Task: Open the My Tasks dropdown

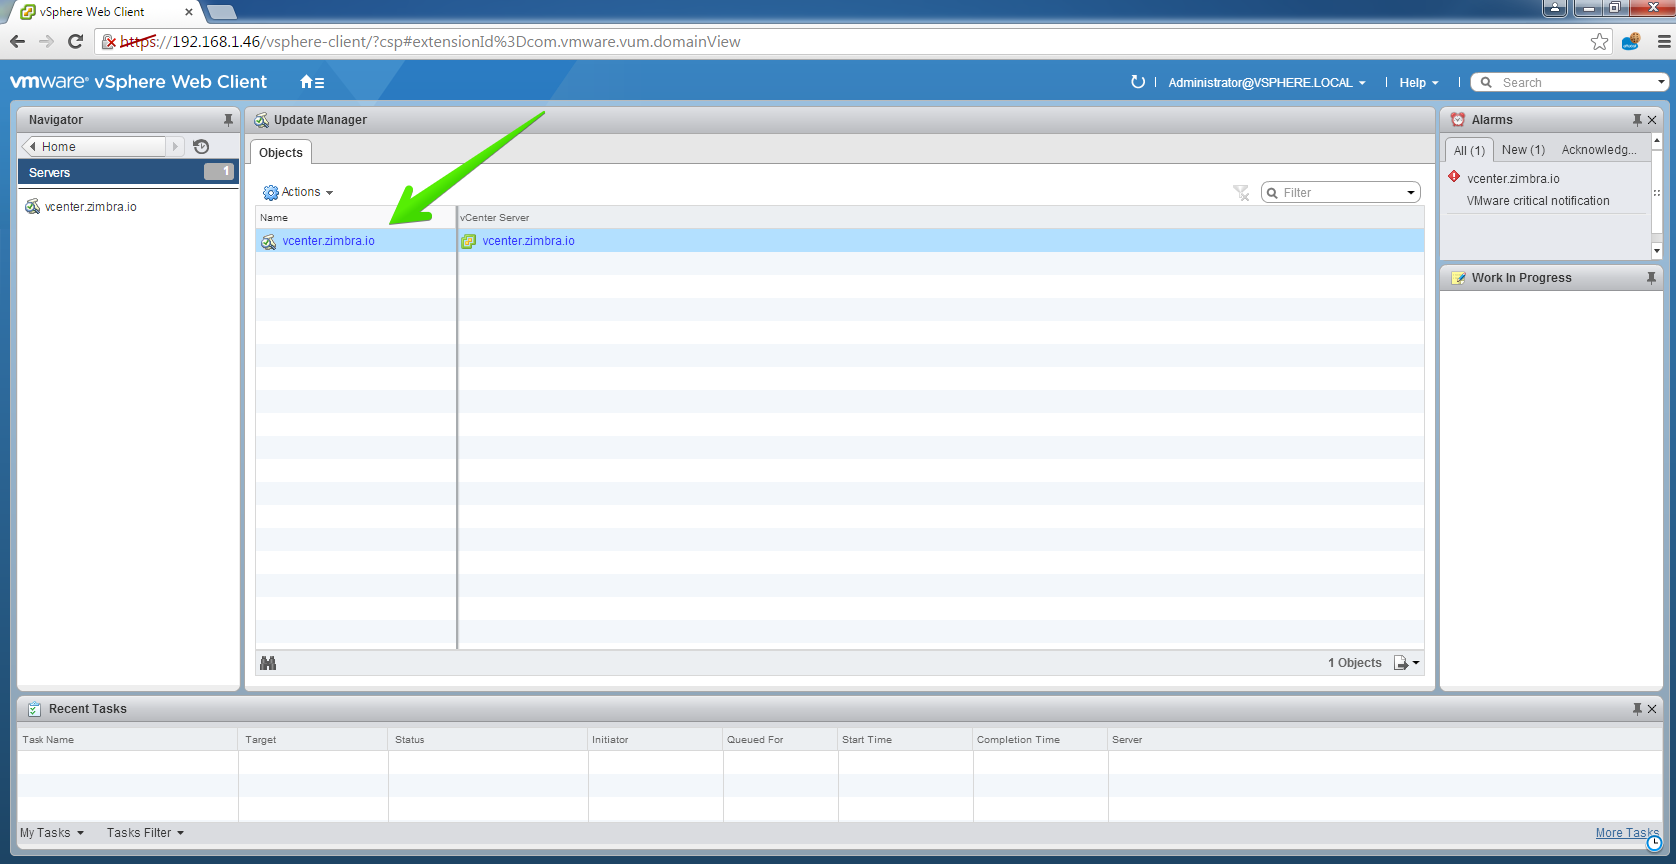Action: [x=52, y=833]
